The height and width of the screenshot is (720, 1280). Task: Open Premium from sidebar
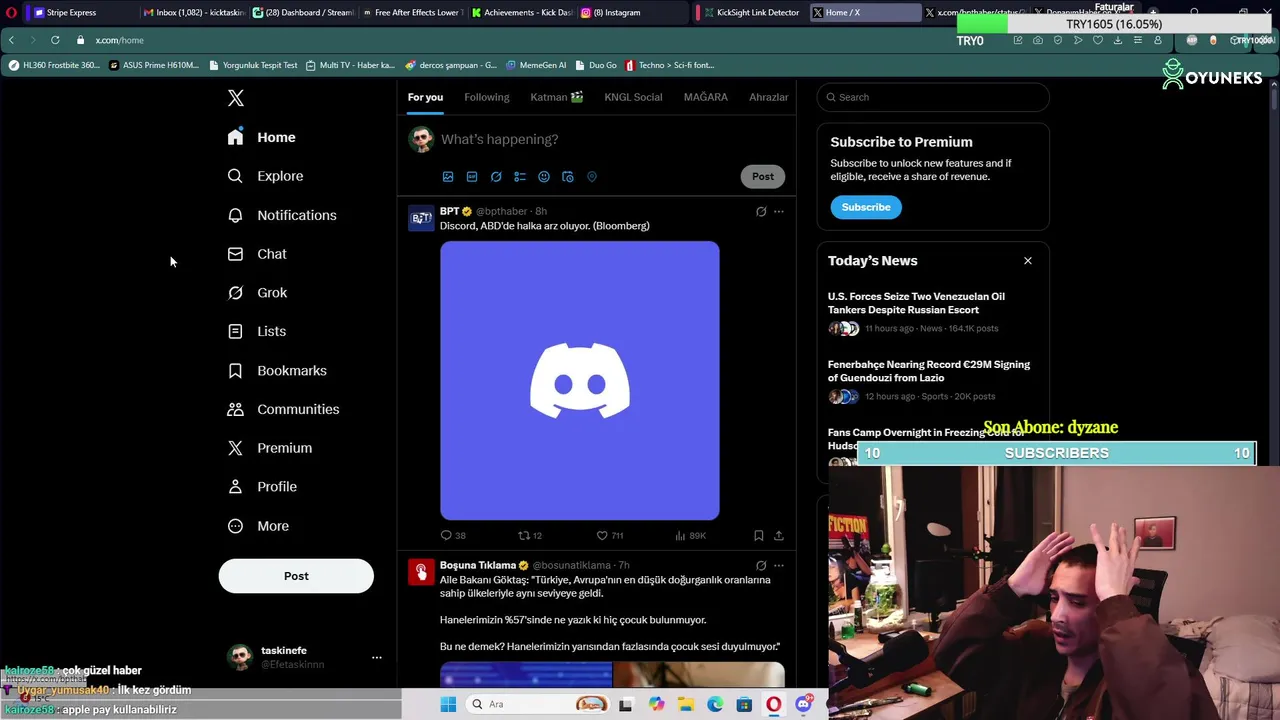tap(270, 448)
